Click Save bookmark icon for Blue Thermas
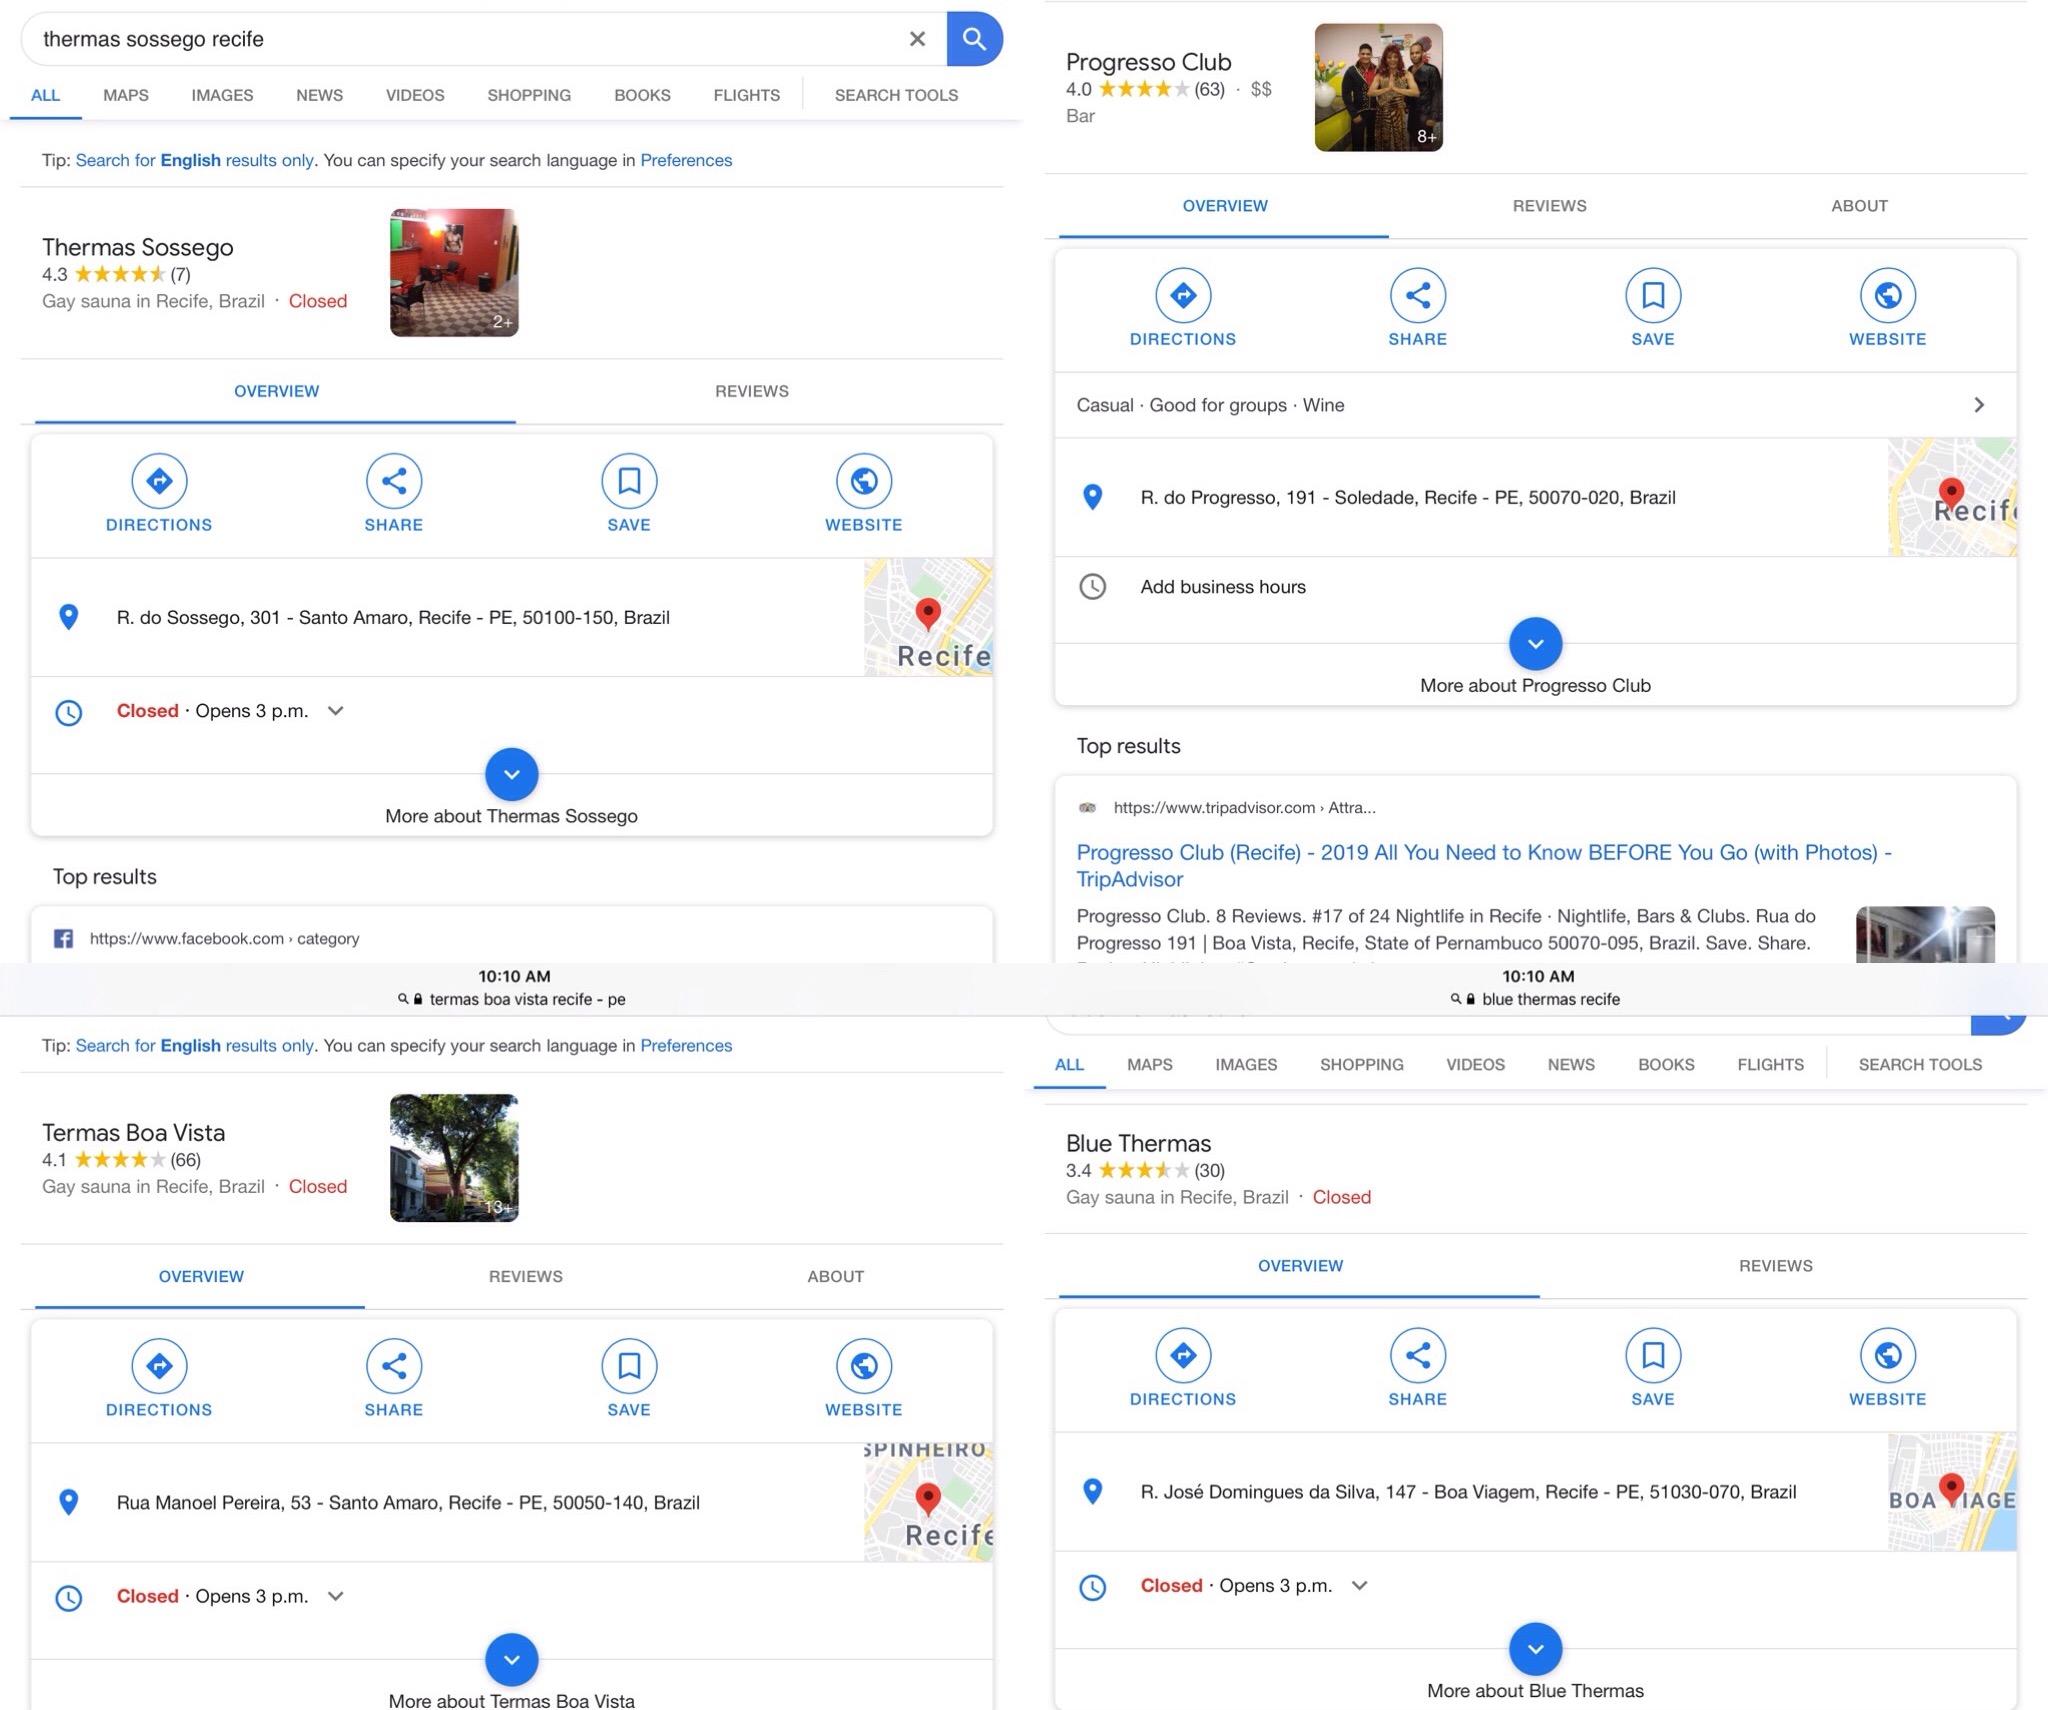The width and height of the screenshot is (2048, 1710). pyautogui.click(x=1653, y=1356)
